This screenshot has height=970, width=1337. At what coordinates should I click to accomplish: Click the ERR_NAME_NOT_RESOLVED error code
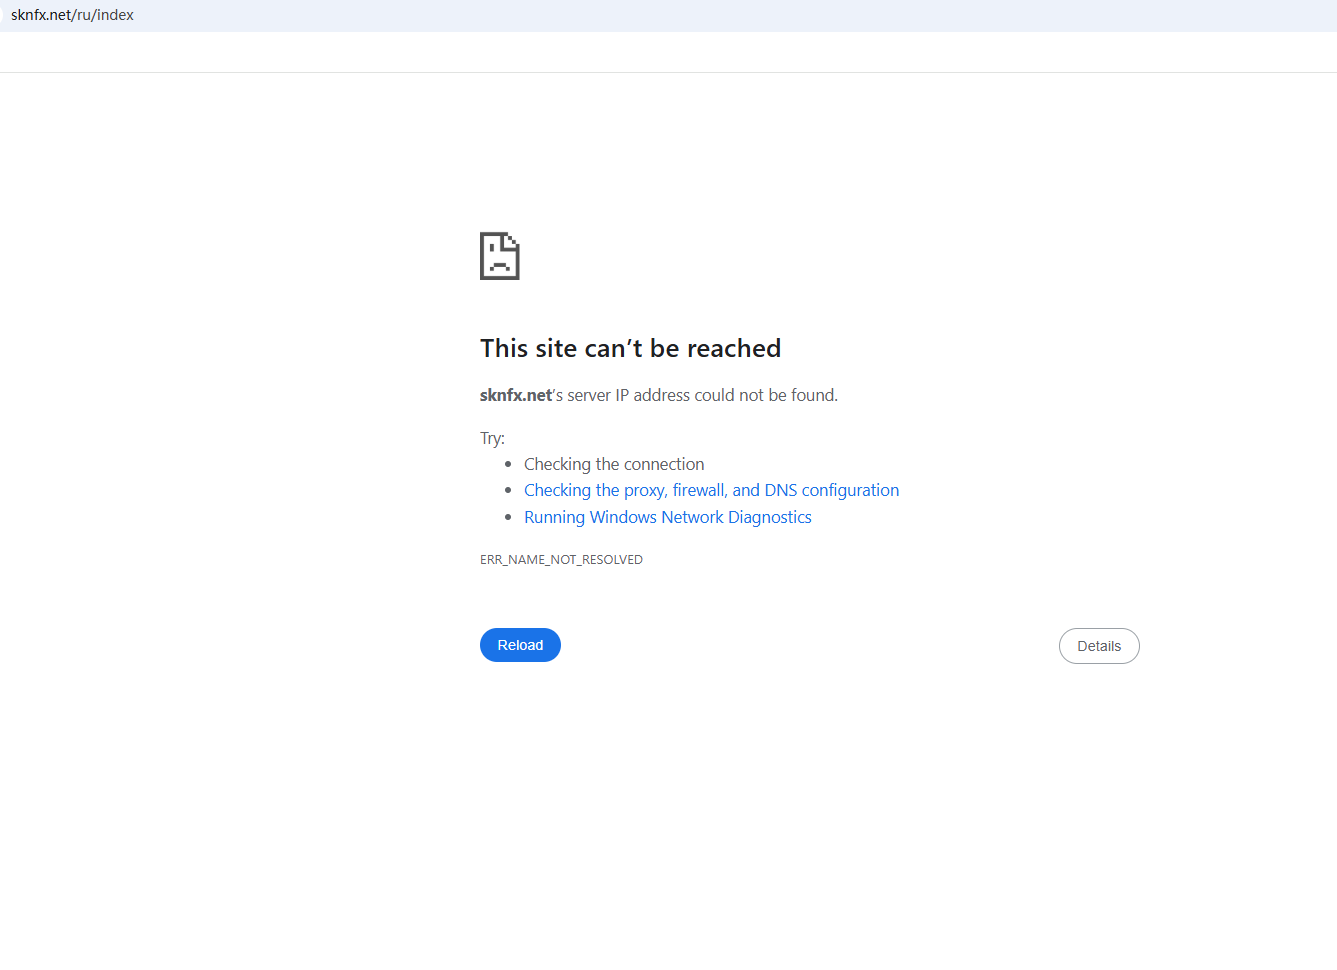coord(561,560)
